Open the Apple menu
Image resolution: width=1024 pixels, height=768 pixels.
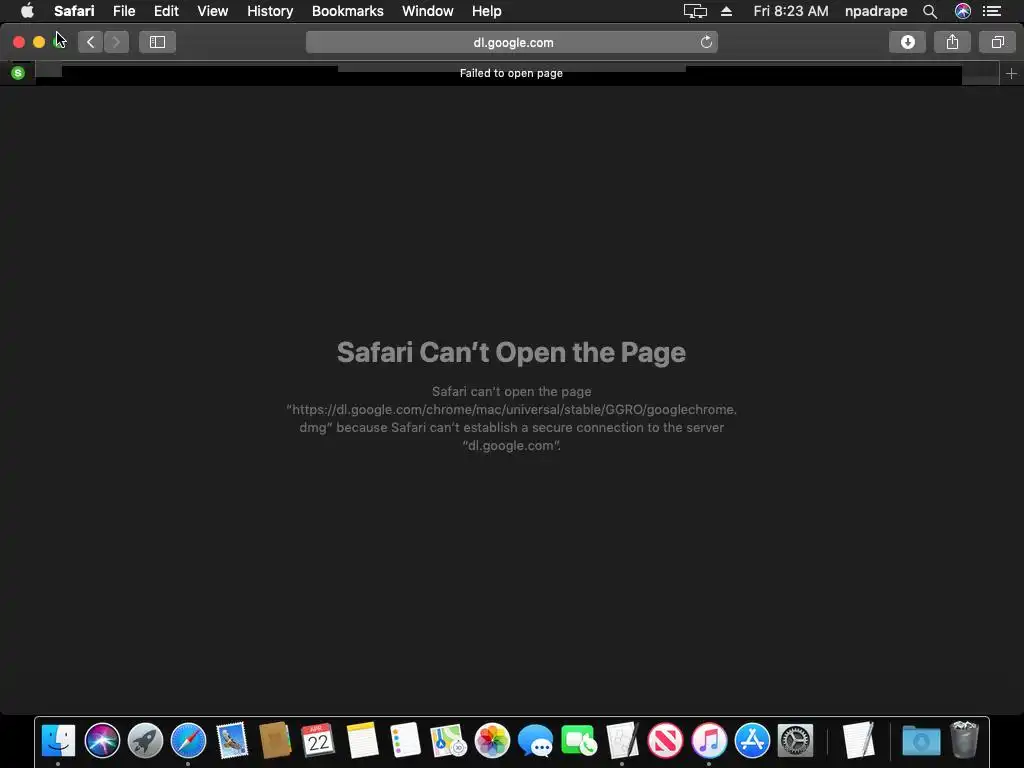27,11
